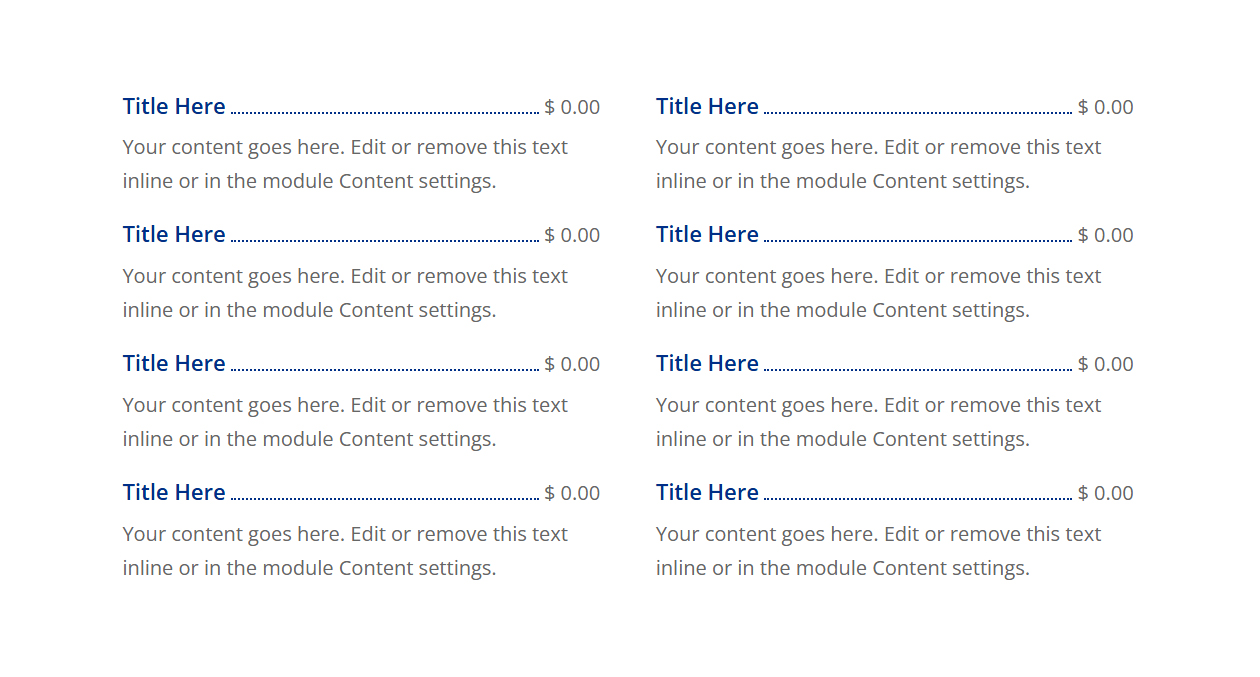Screen dimensions: 1260x677
Task: Click the '$ 0.00' price of first left item
Action: pyautogui.click(x=572, y=107)
